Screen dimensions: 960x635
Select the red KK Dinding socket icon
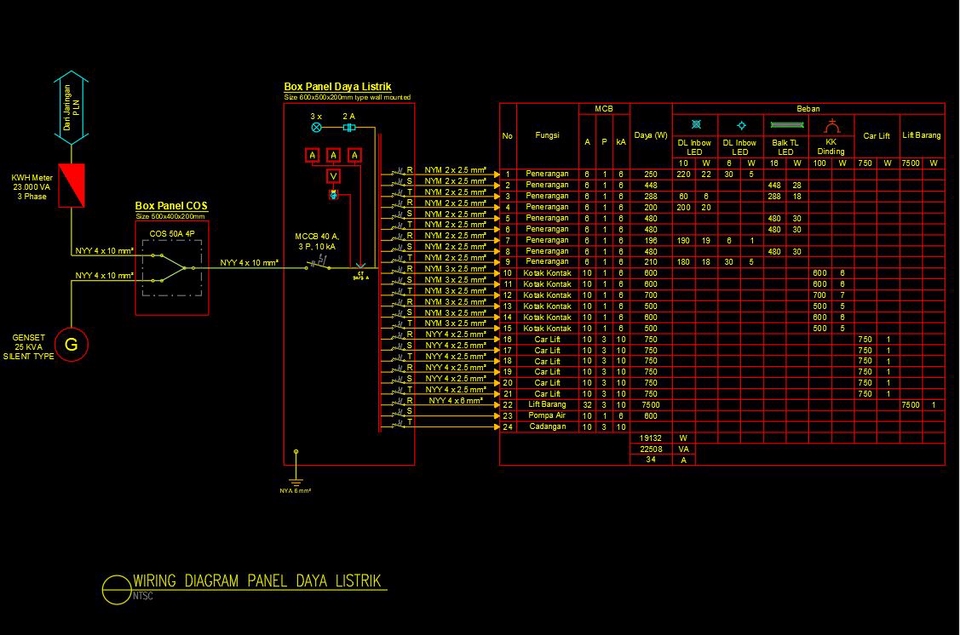[x=831, y=127]
